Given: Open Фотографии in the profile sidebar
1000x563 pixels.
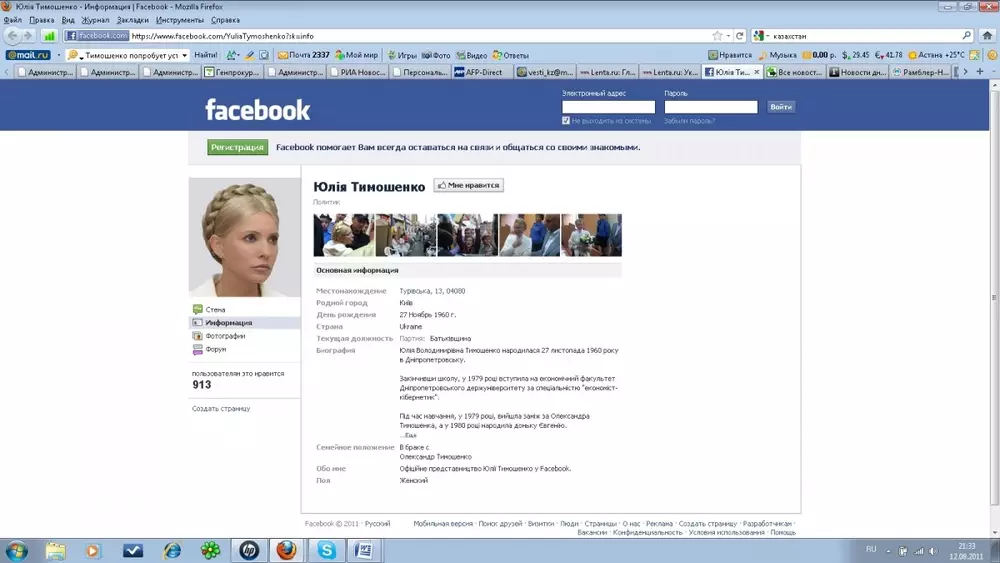Looking at the screenshot, I should pyautogui.click(x=225, y=336).
